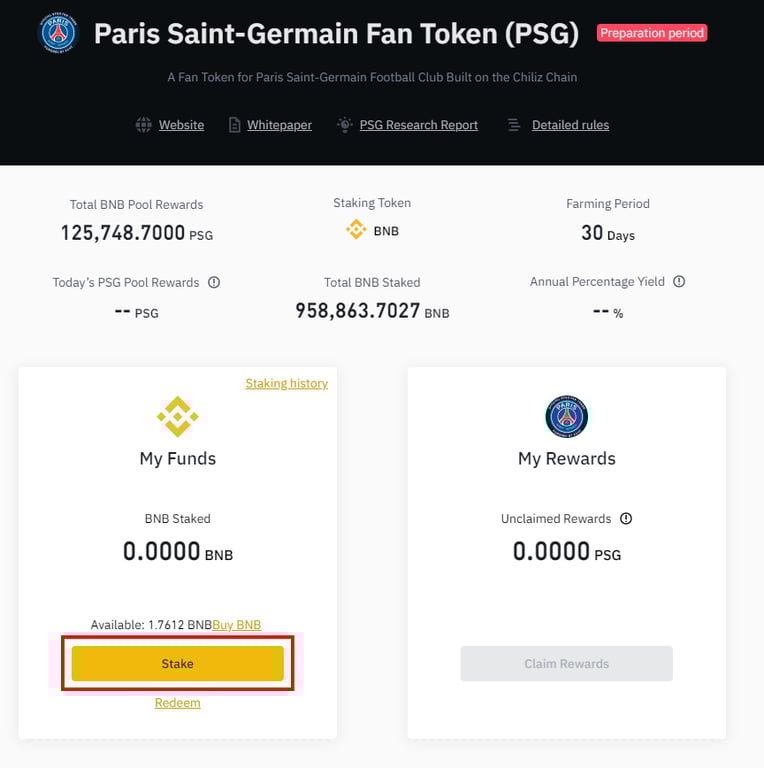Follow the Buy BNB link
764x768 pixels.
tap(237, 625)
